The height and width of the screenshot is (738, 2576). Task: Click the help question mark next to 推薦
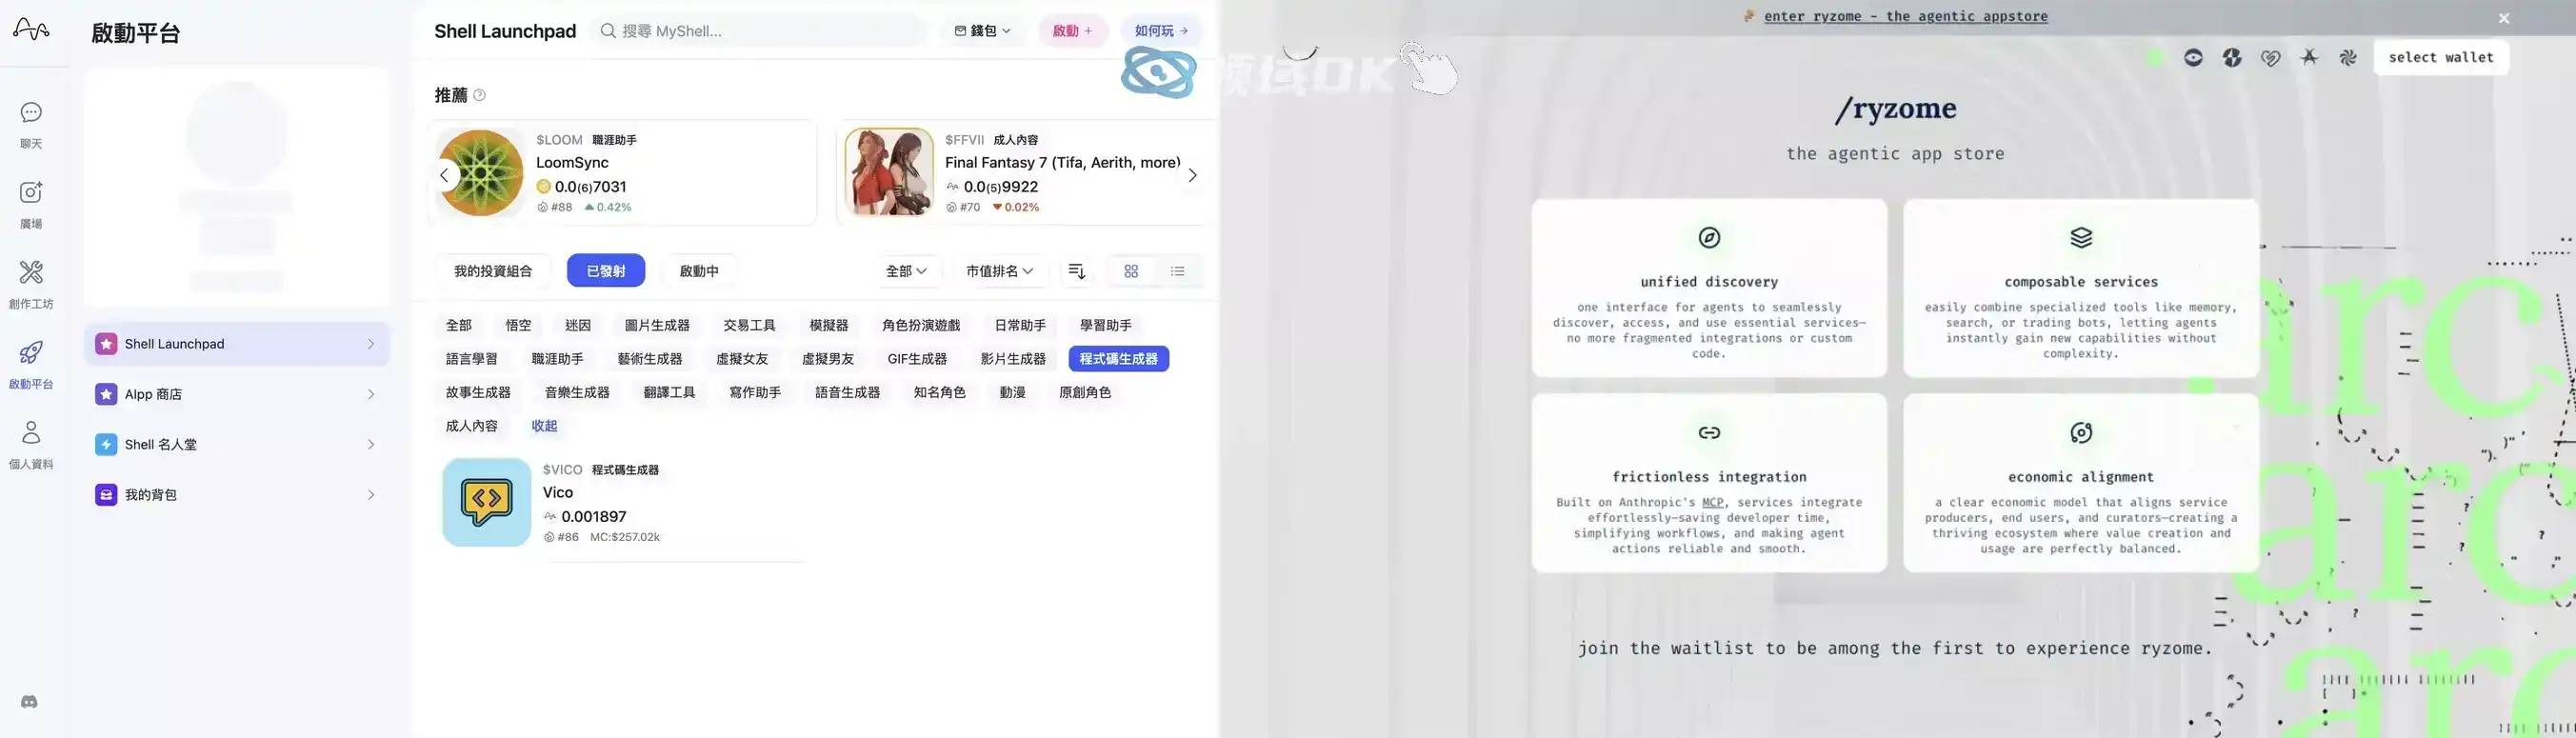click(479, 95)
